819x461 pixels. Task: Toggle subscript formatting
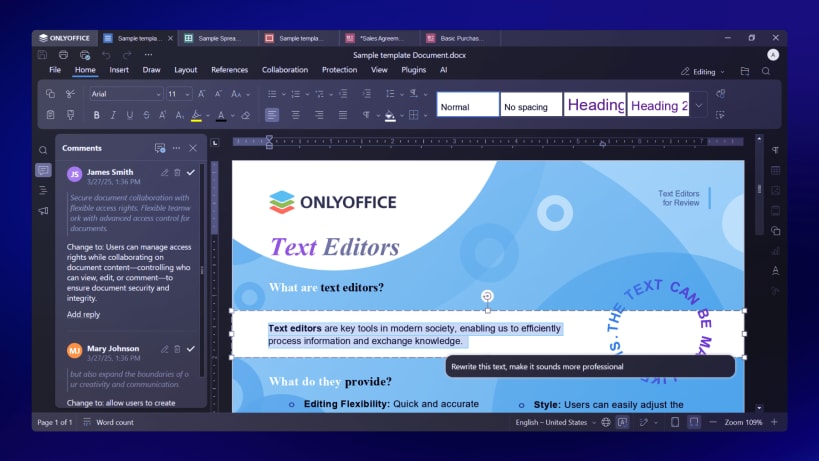pyautogui.click(x=179, y=115)
